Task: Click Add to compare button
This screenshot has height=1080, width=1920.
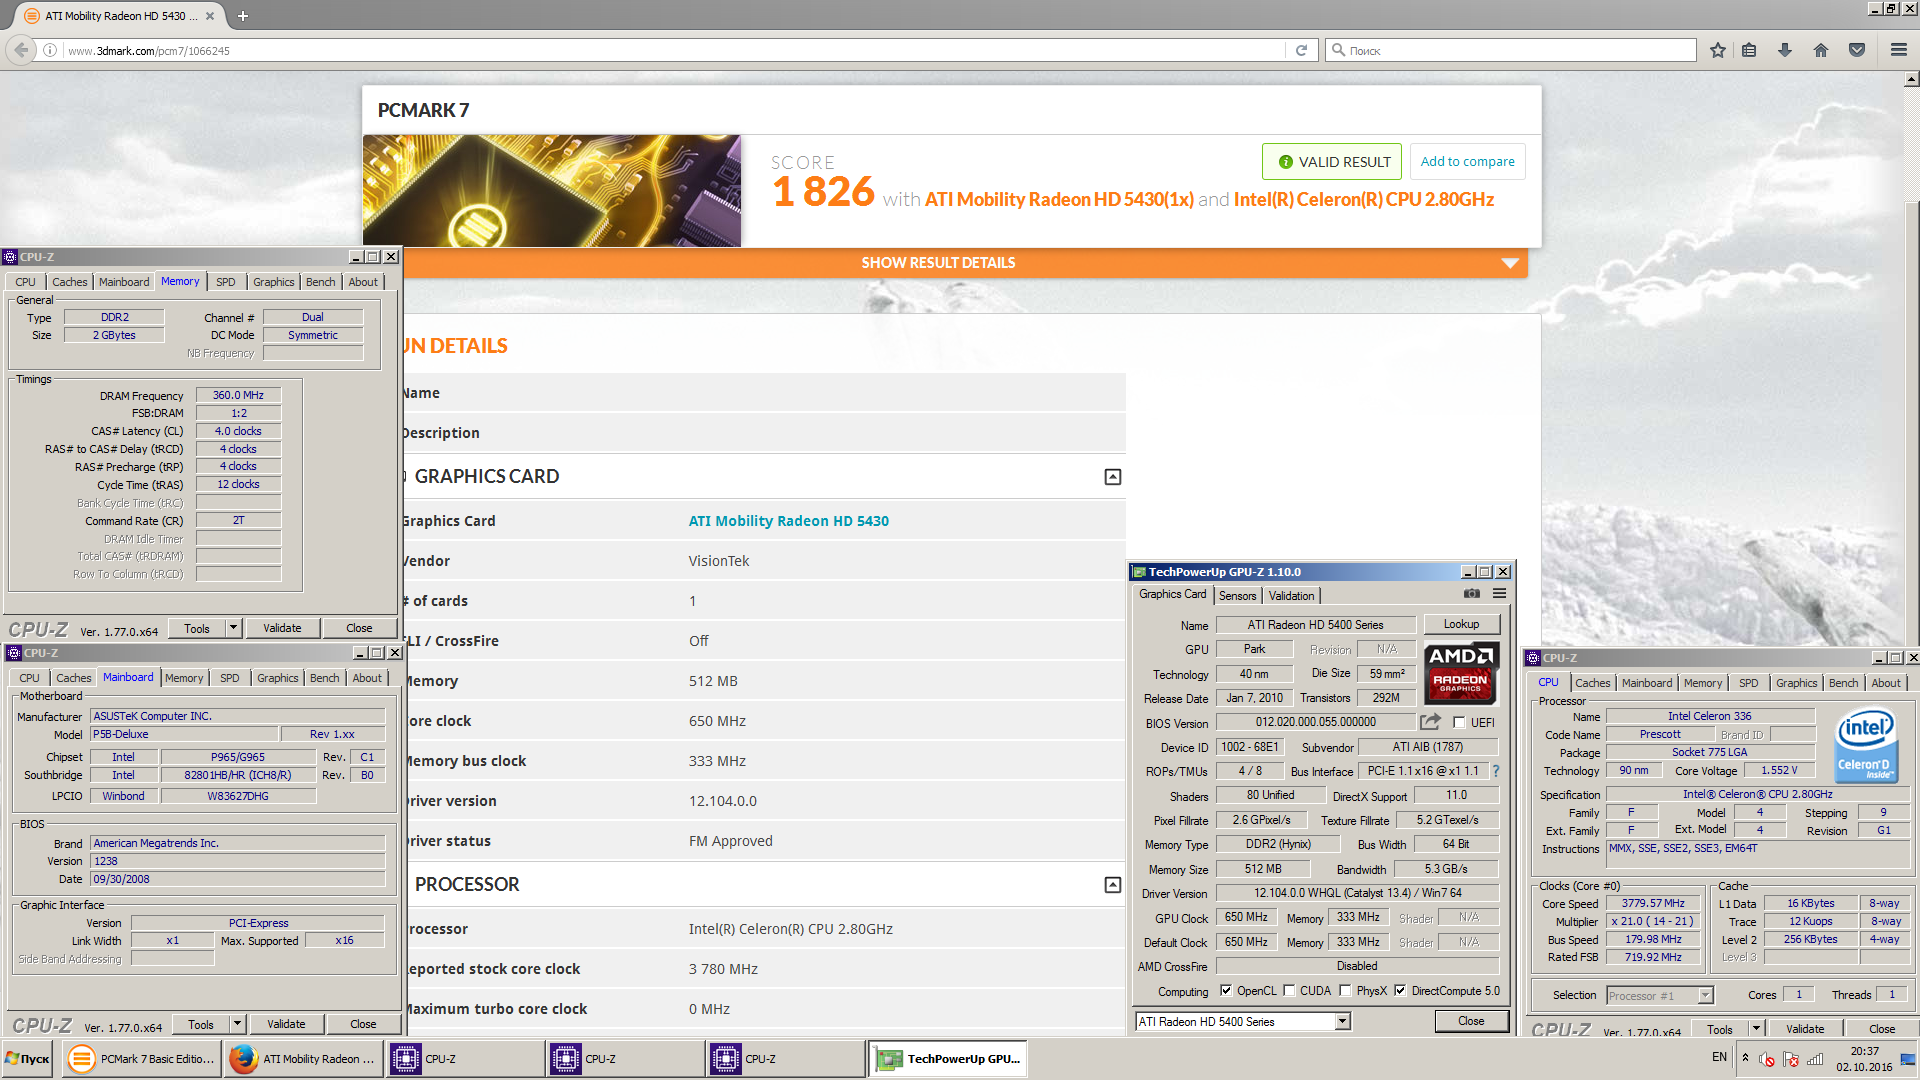Action: pyautogui.click(x=1467, y=162)
